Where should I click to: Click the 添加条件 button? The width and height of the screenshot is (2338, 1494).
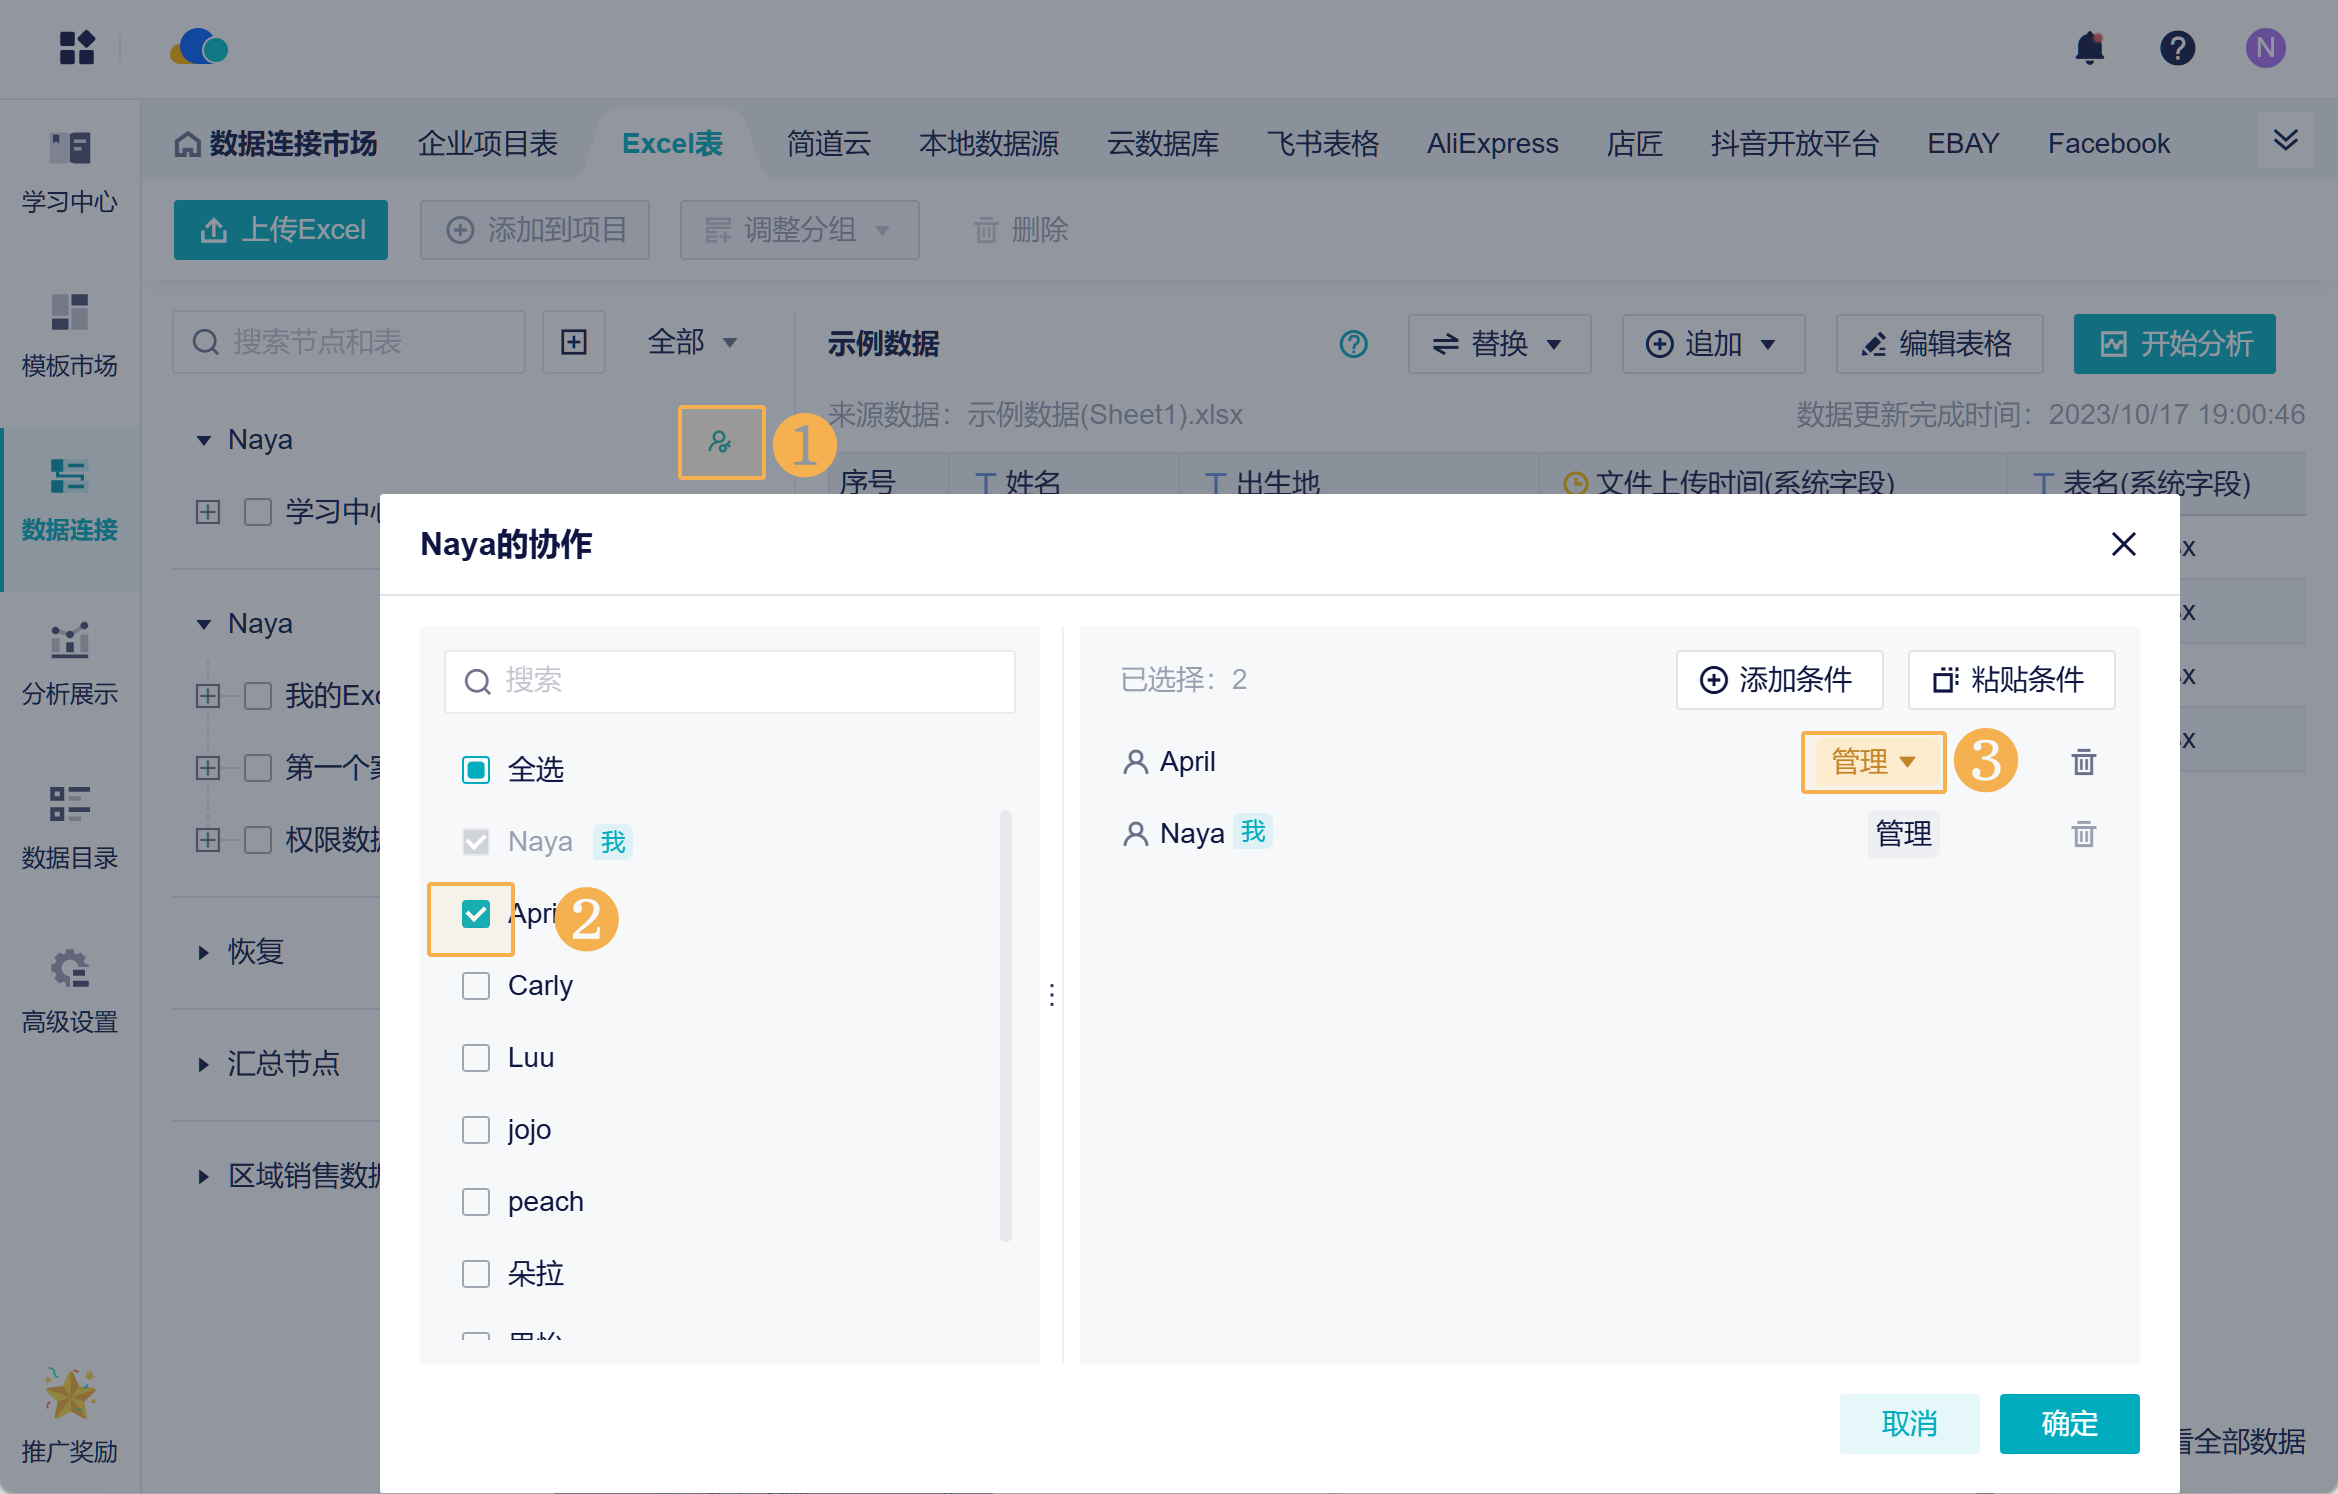[x=1778, y=680]
